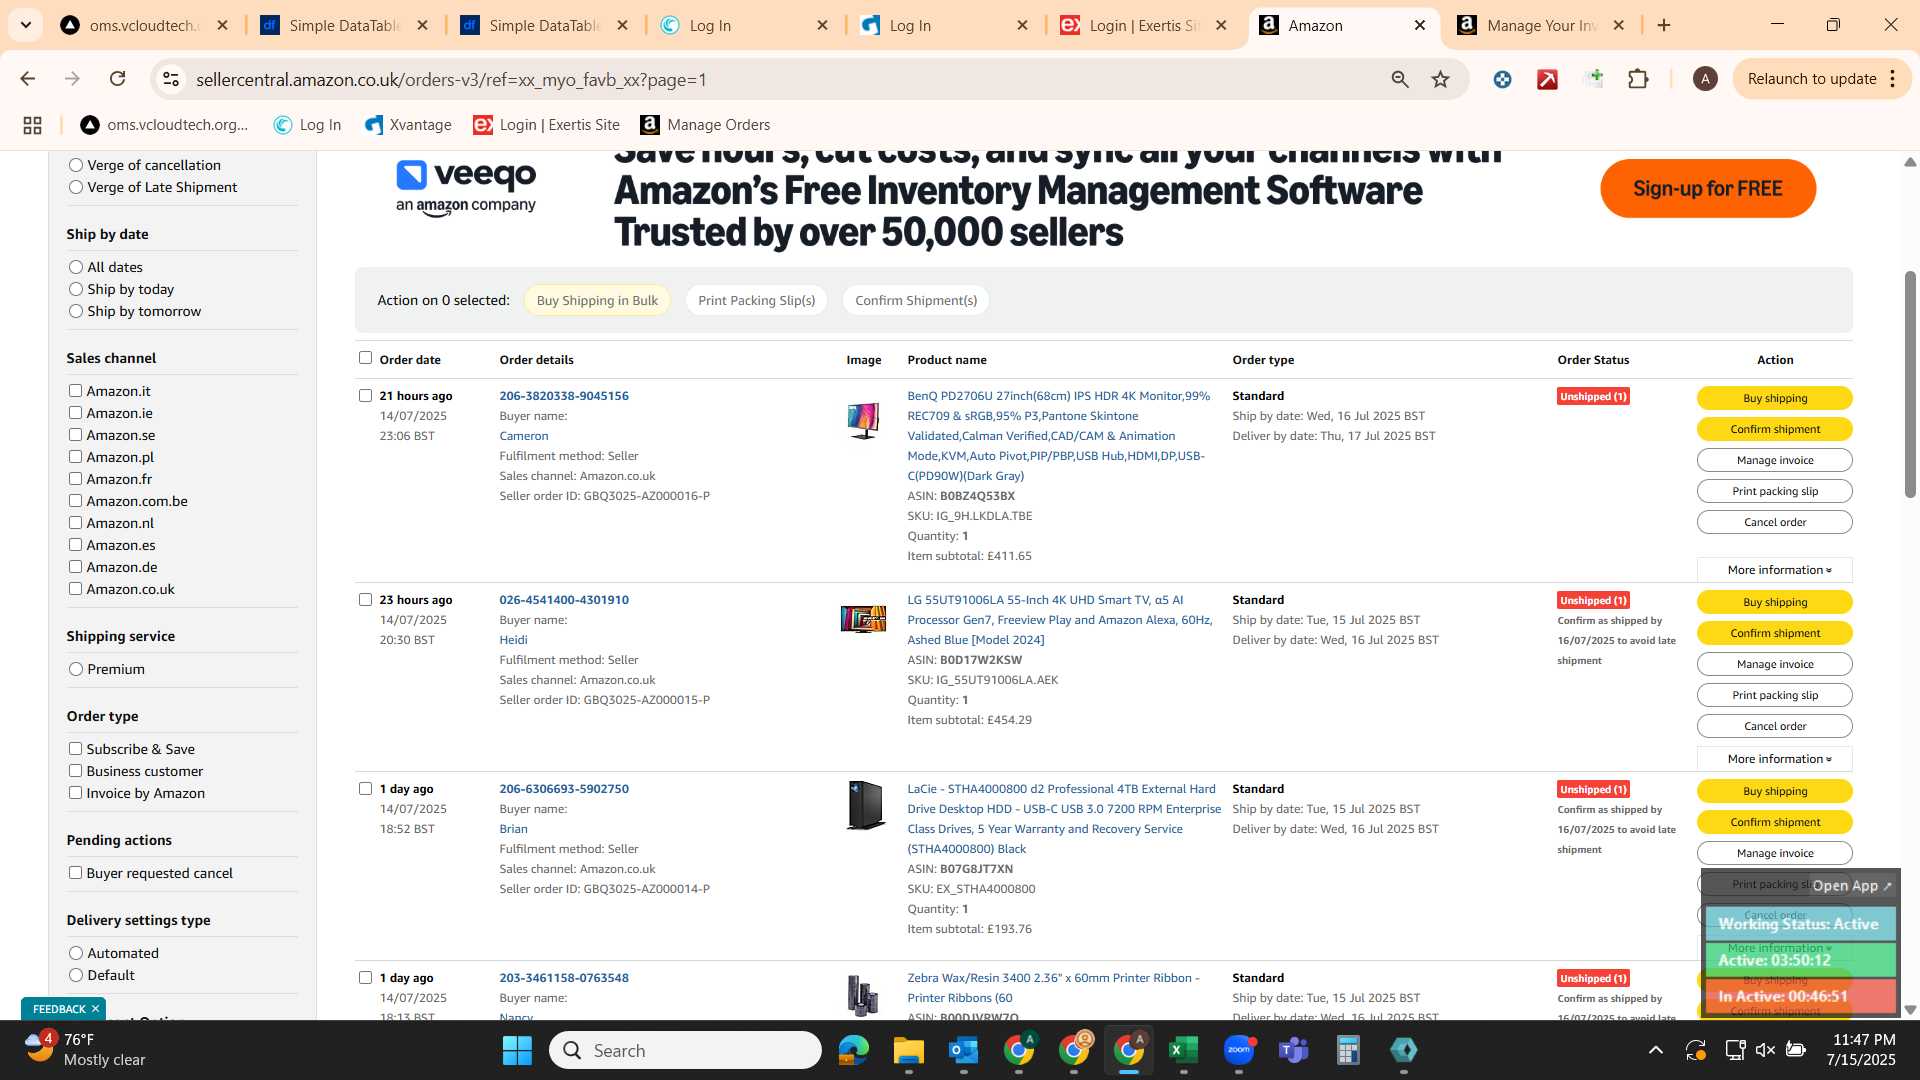Viewport: 1920px width, 1080px height.
Task: Click Confirm Shipment(s) bulk button
Action: [x=916, y=300]
